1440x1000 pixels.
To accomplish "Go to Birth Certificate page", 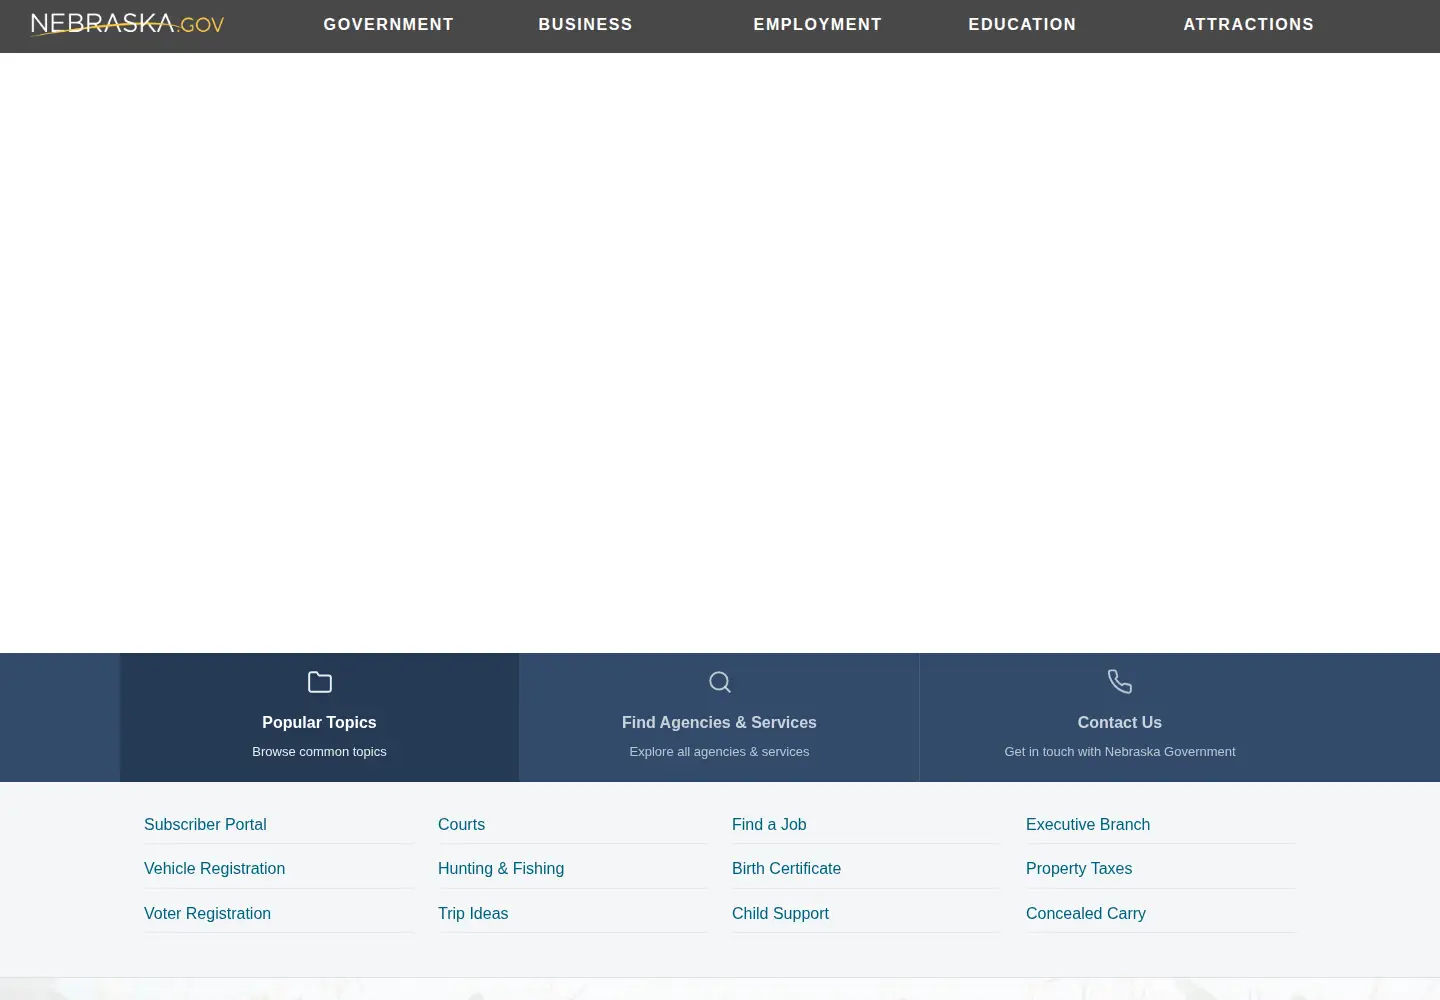I will click(786, 868).
